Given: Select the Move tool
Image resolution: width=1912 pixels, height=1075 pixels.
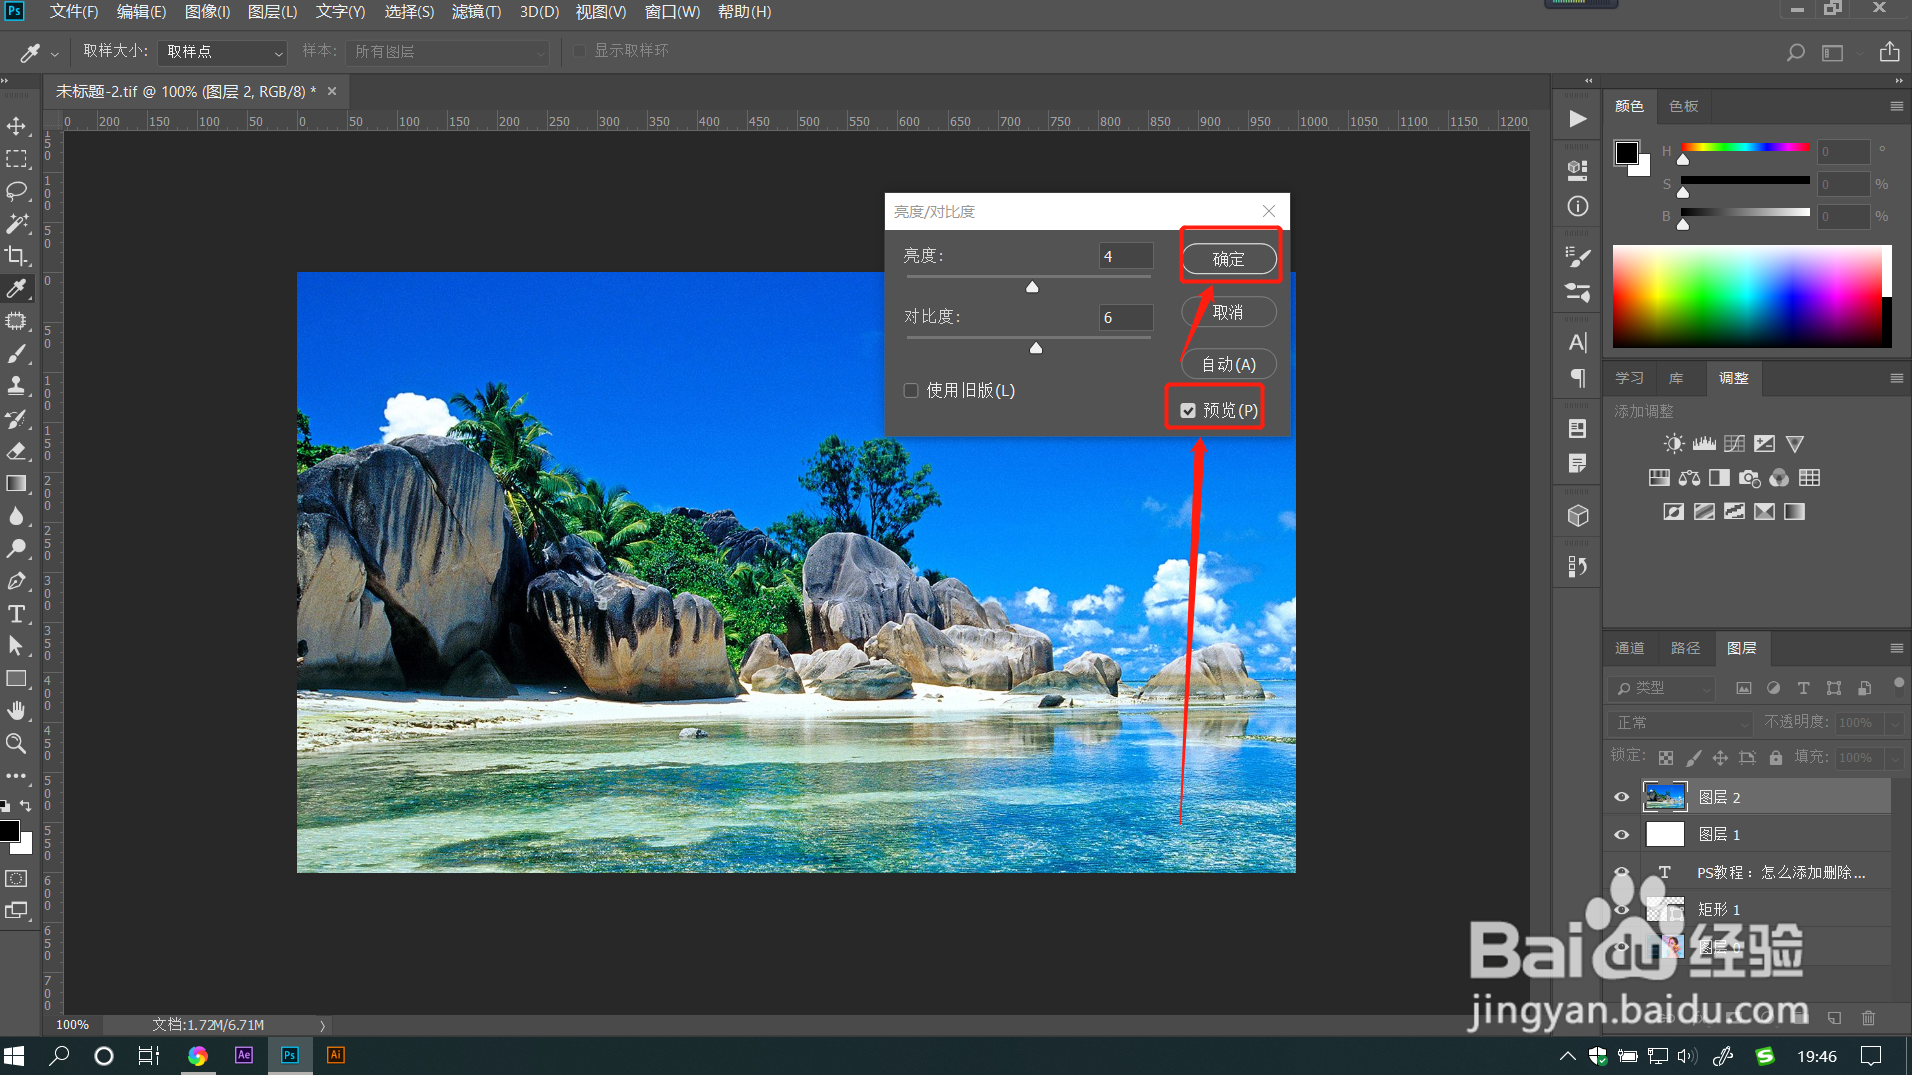Looking at the screenshot, I should pos(17,126).
